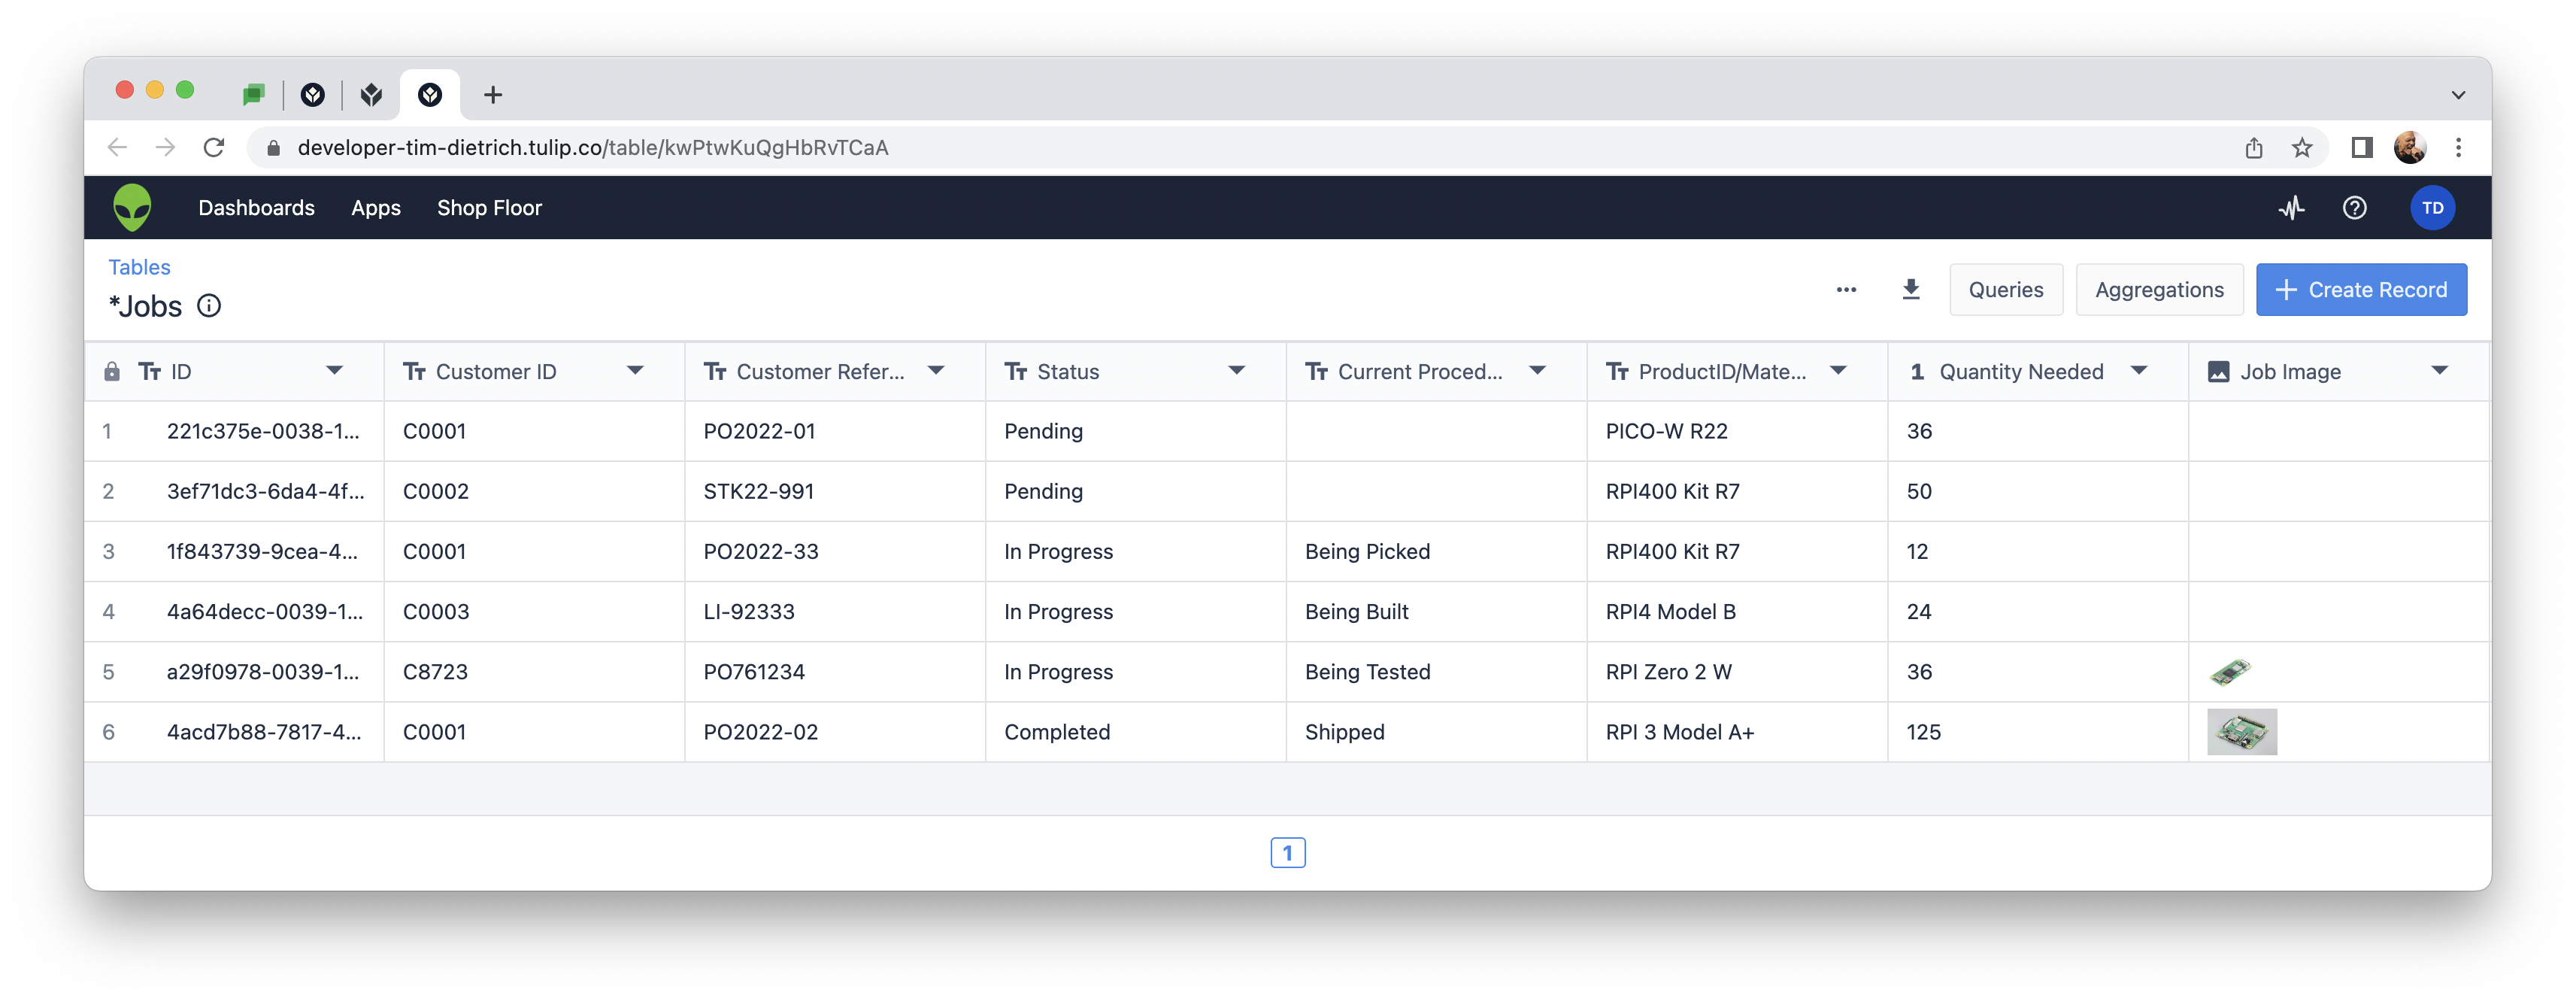The width and height of the screenshot is (2576, 1002).
Task: Select record ID 221c375e-0038-1...
Action: (x=263, y=431)
